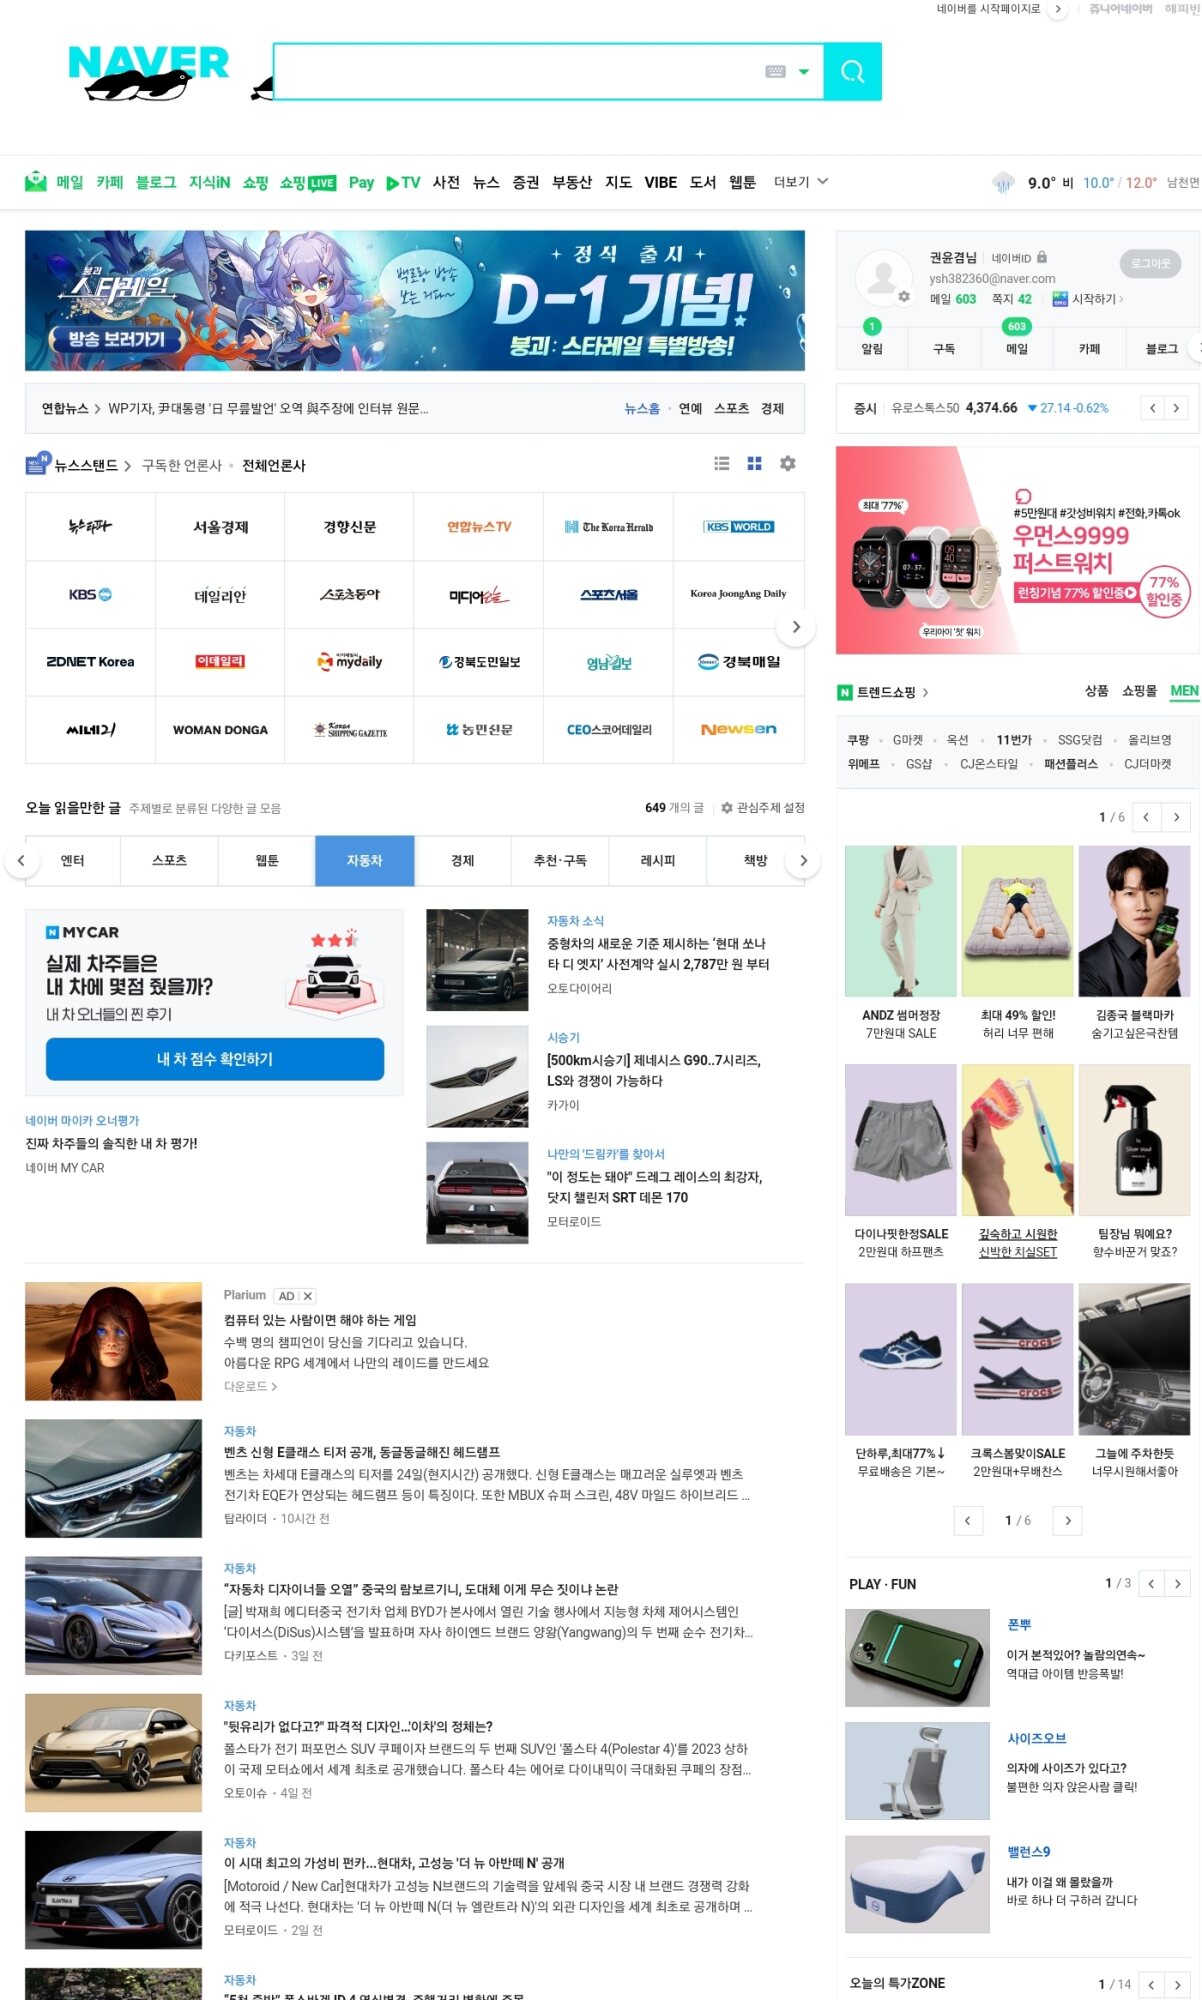Open KBS WORLD publisher logo
Screen dimensions: 1202x2000
pos(739,527)
